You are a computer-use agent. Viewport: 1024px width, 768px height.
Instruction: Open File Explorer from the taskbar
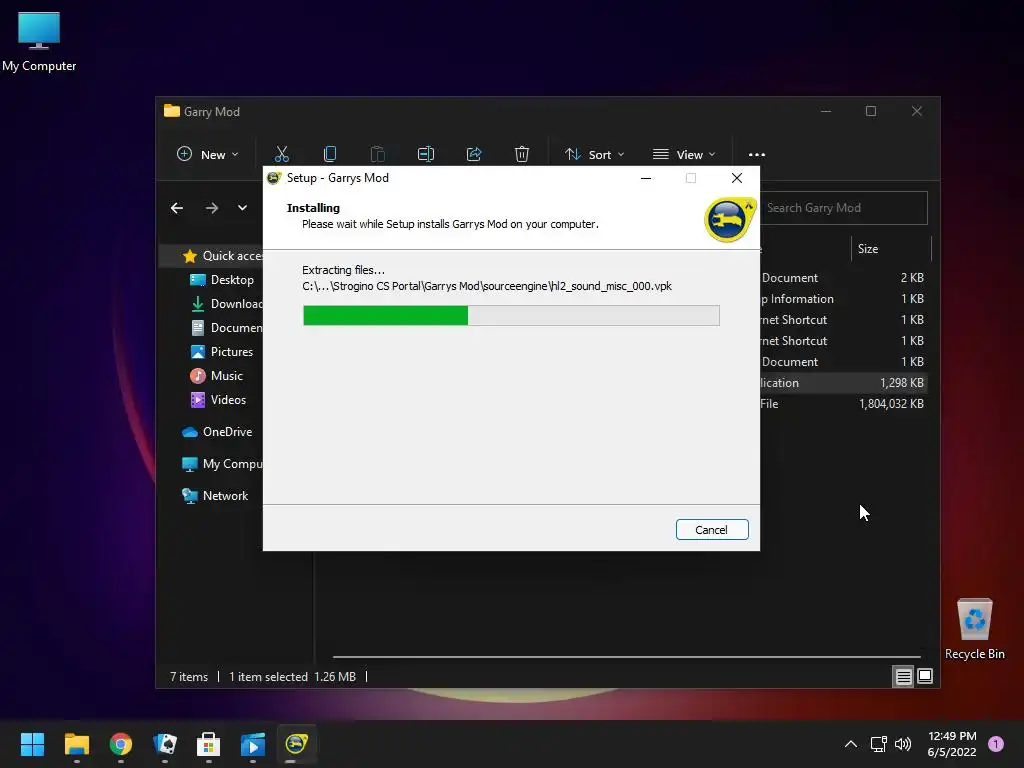point(76,744)
